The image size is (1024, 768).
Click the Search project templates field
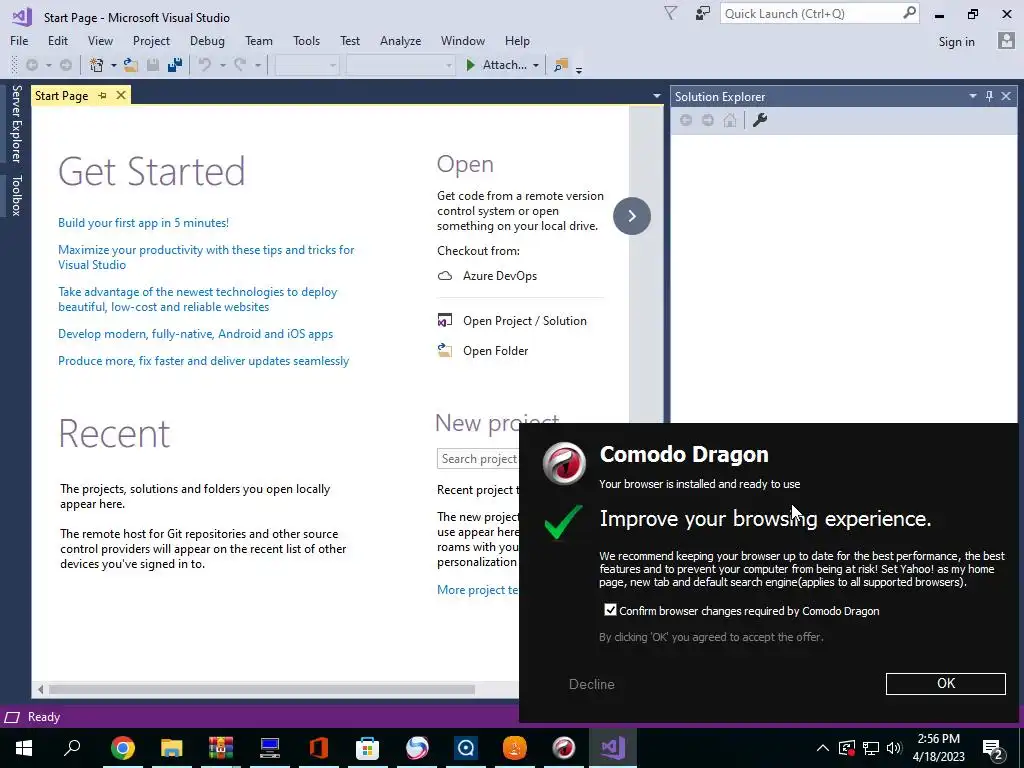click(479, 458)
